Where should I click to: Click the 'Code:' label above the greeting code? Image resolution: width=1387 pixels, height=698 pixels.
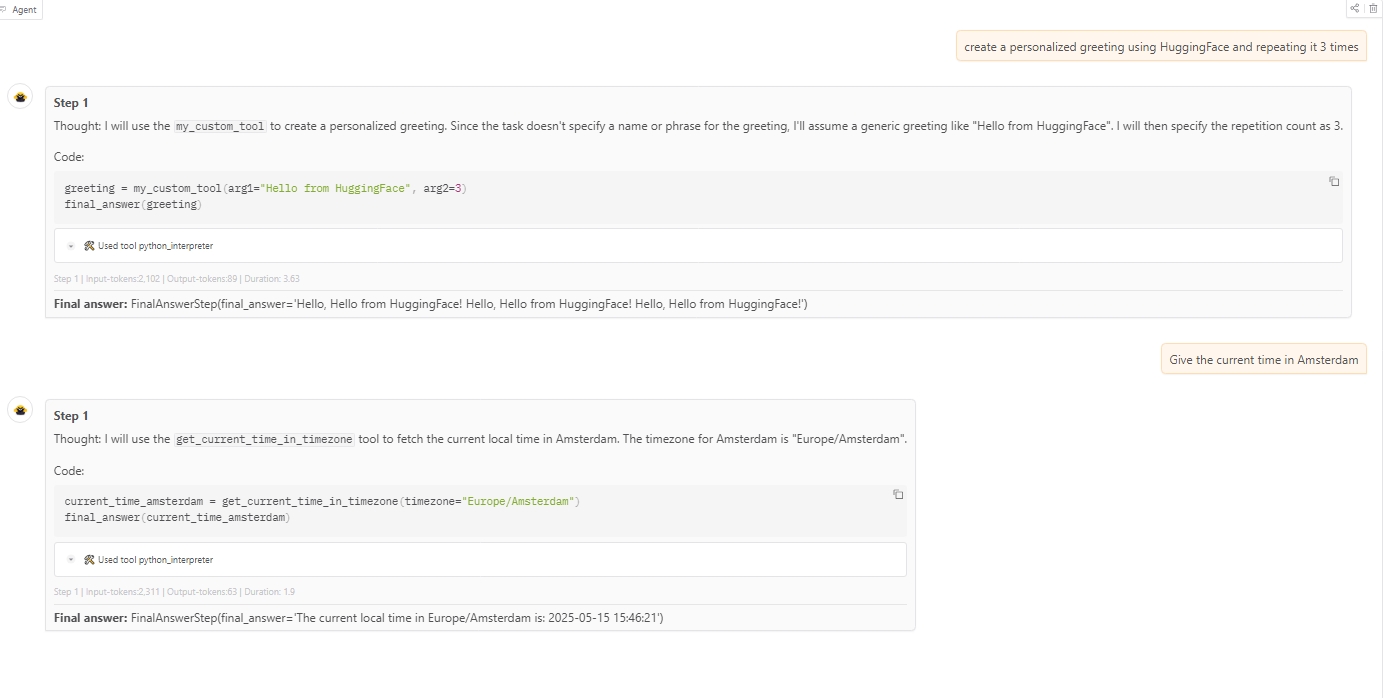pos(69,157)
